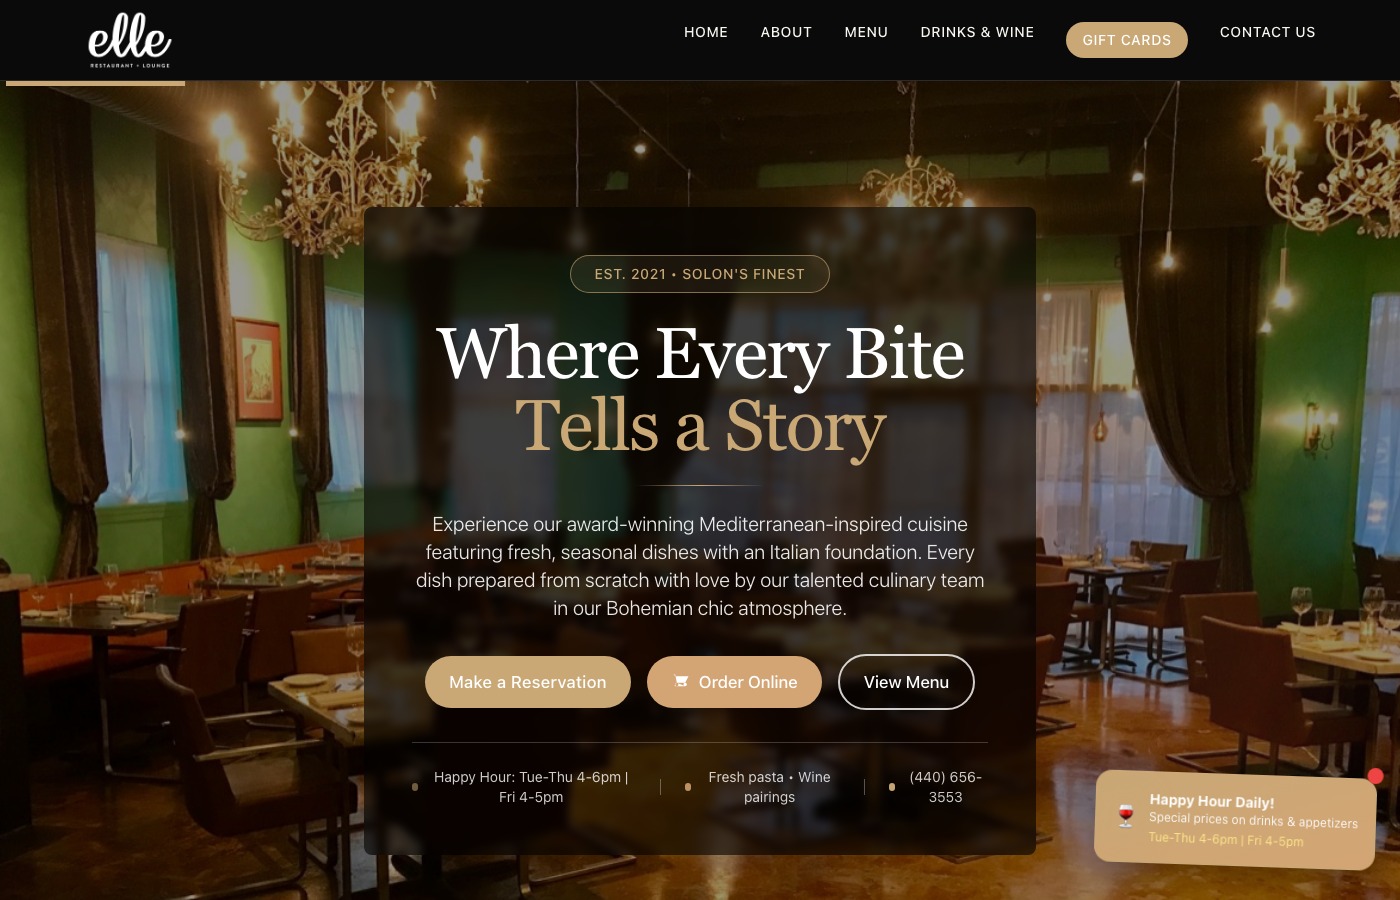This screenshot has width=1400, height=900.
Task: Click the "Where Every Bite" heading
Action: [700, 354]
